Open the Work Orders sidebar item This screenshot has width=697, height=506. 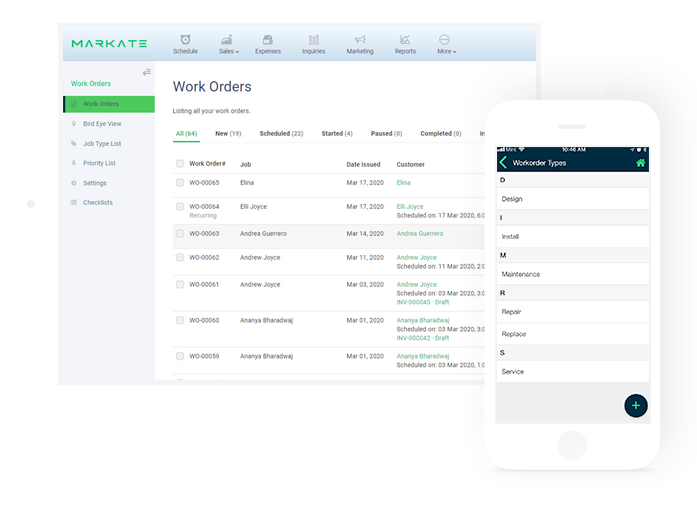(109, 104)
